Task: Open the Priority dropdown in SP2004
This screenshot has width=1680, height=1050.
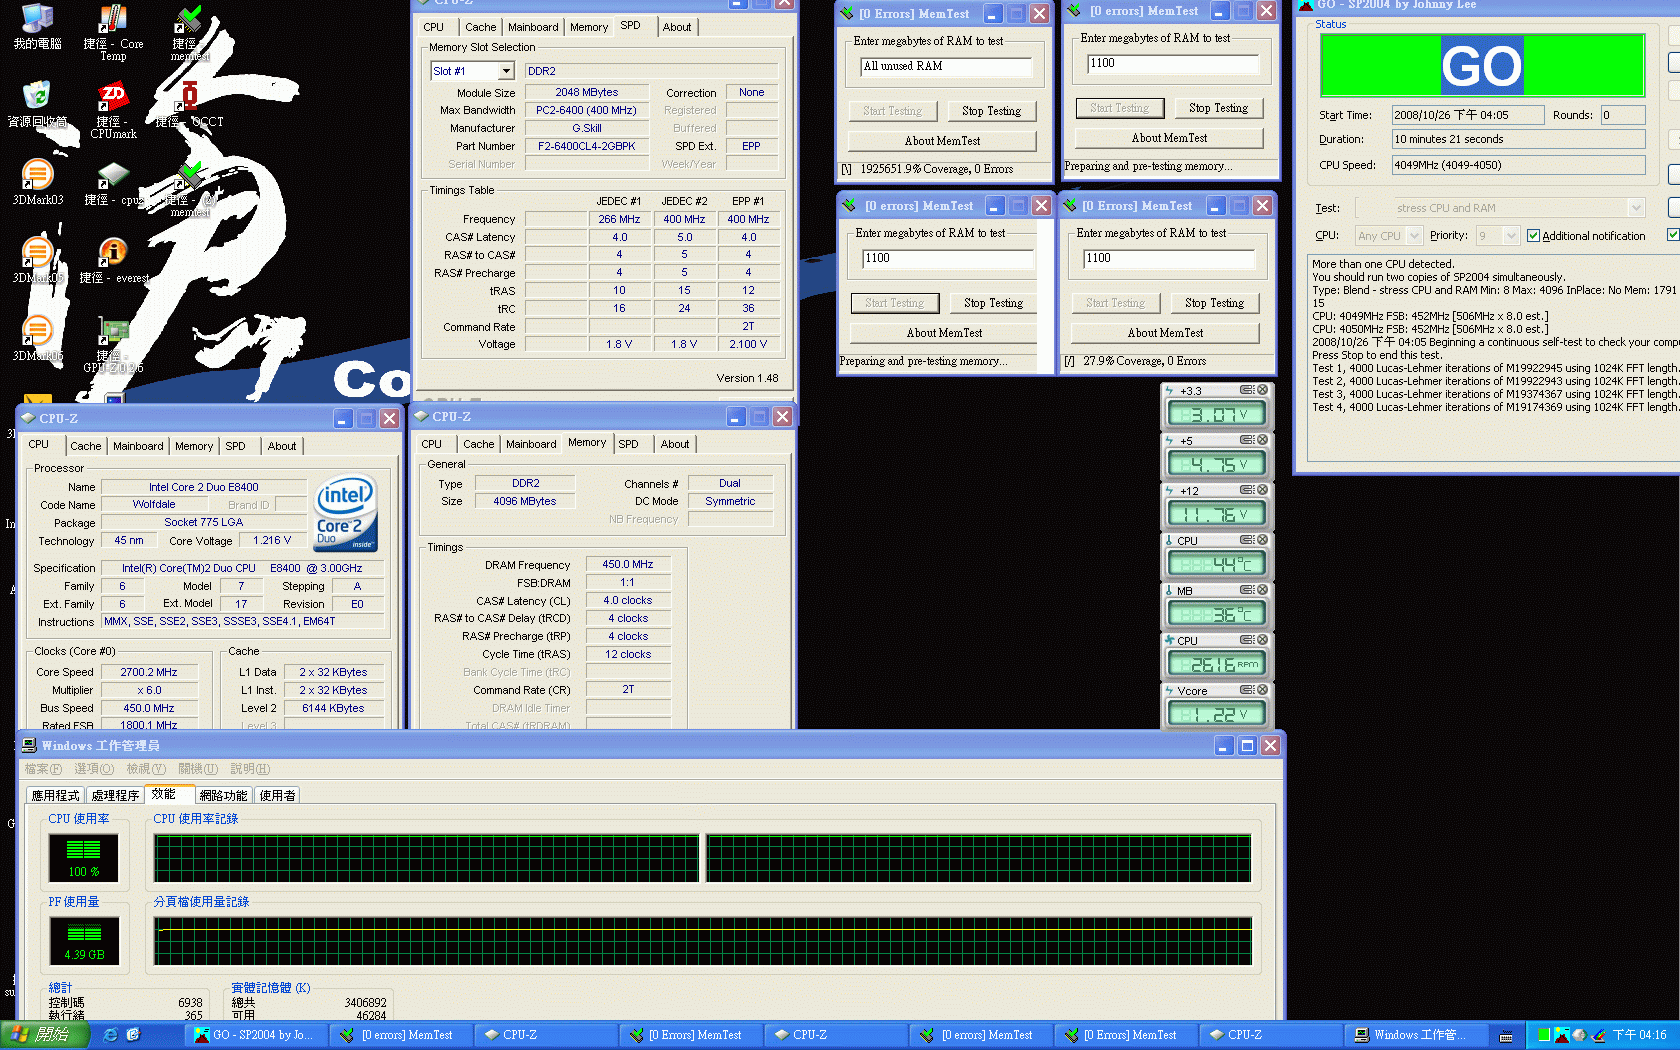Action: pos(1512,236)
